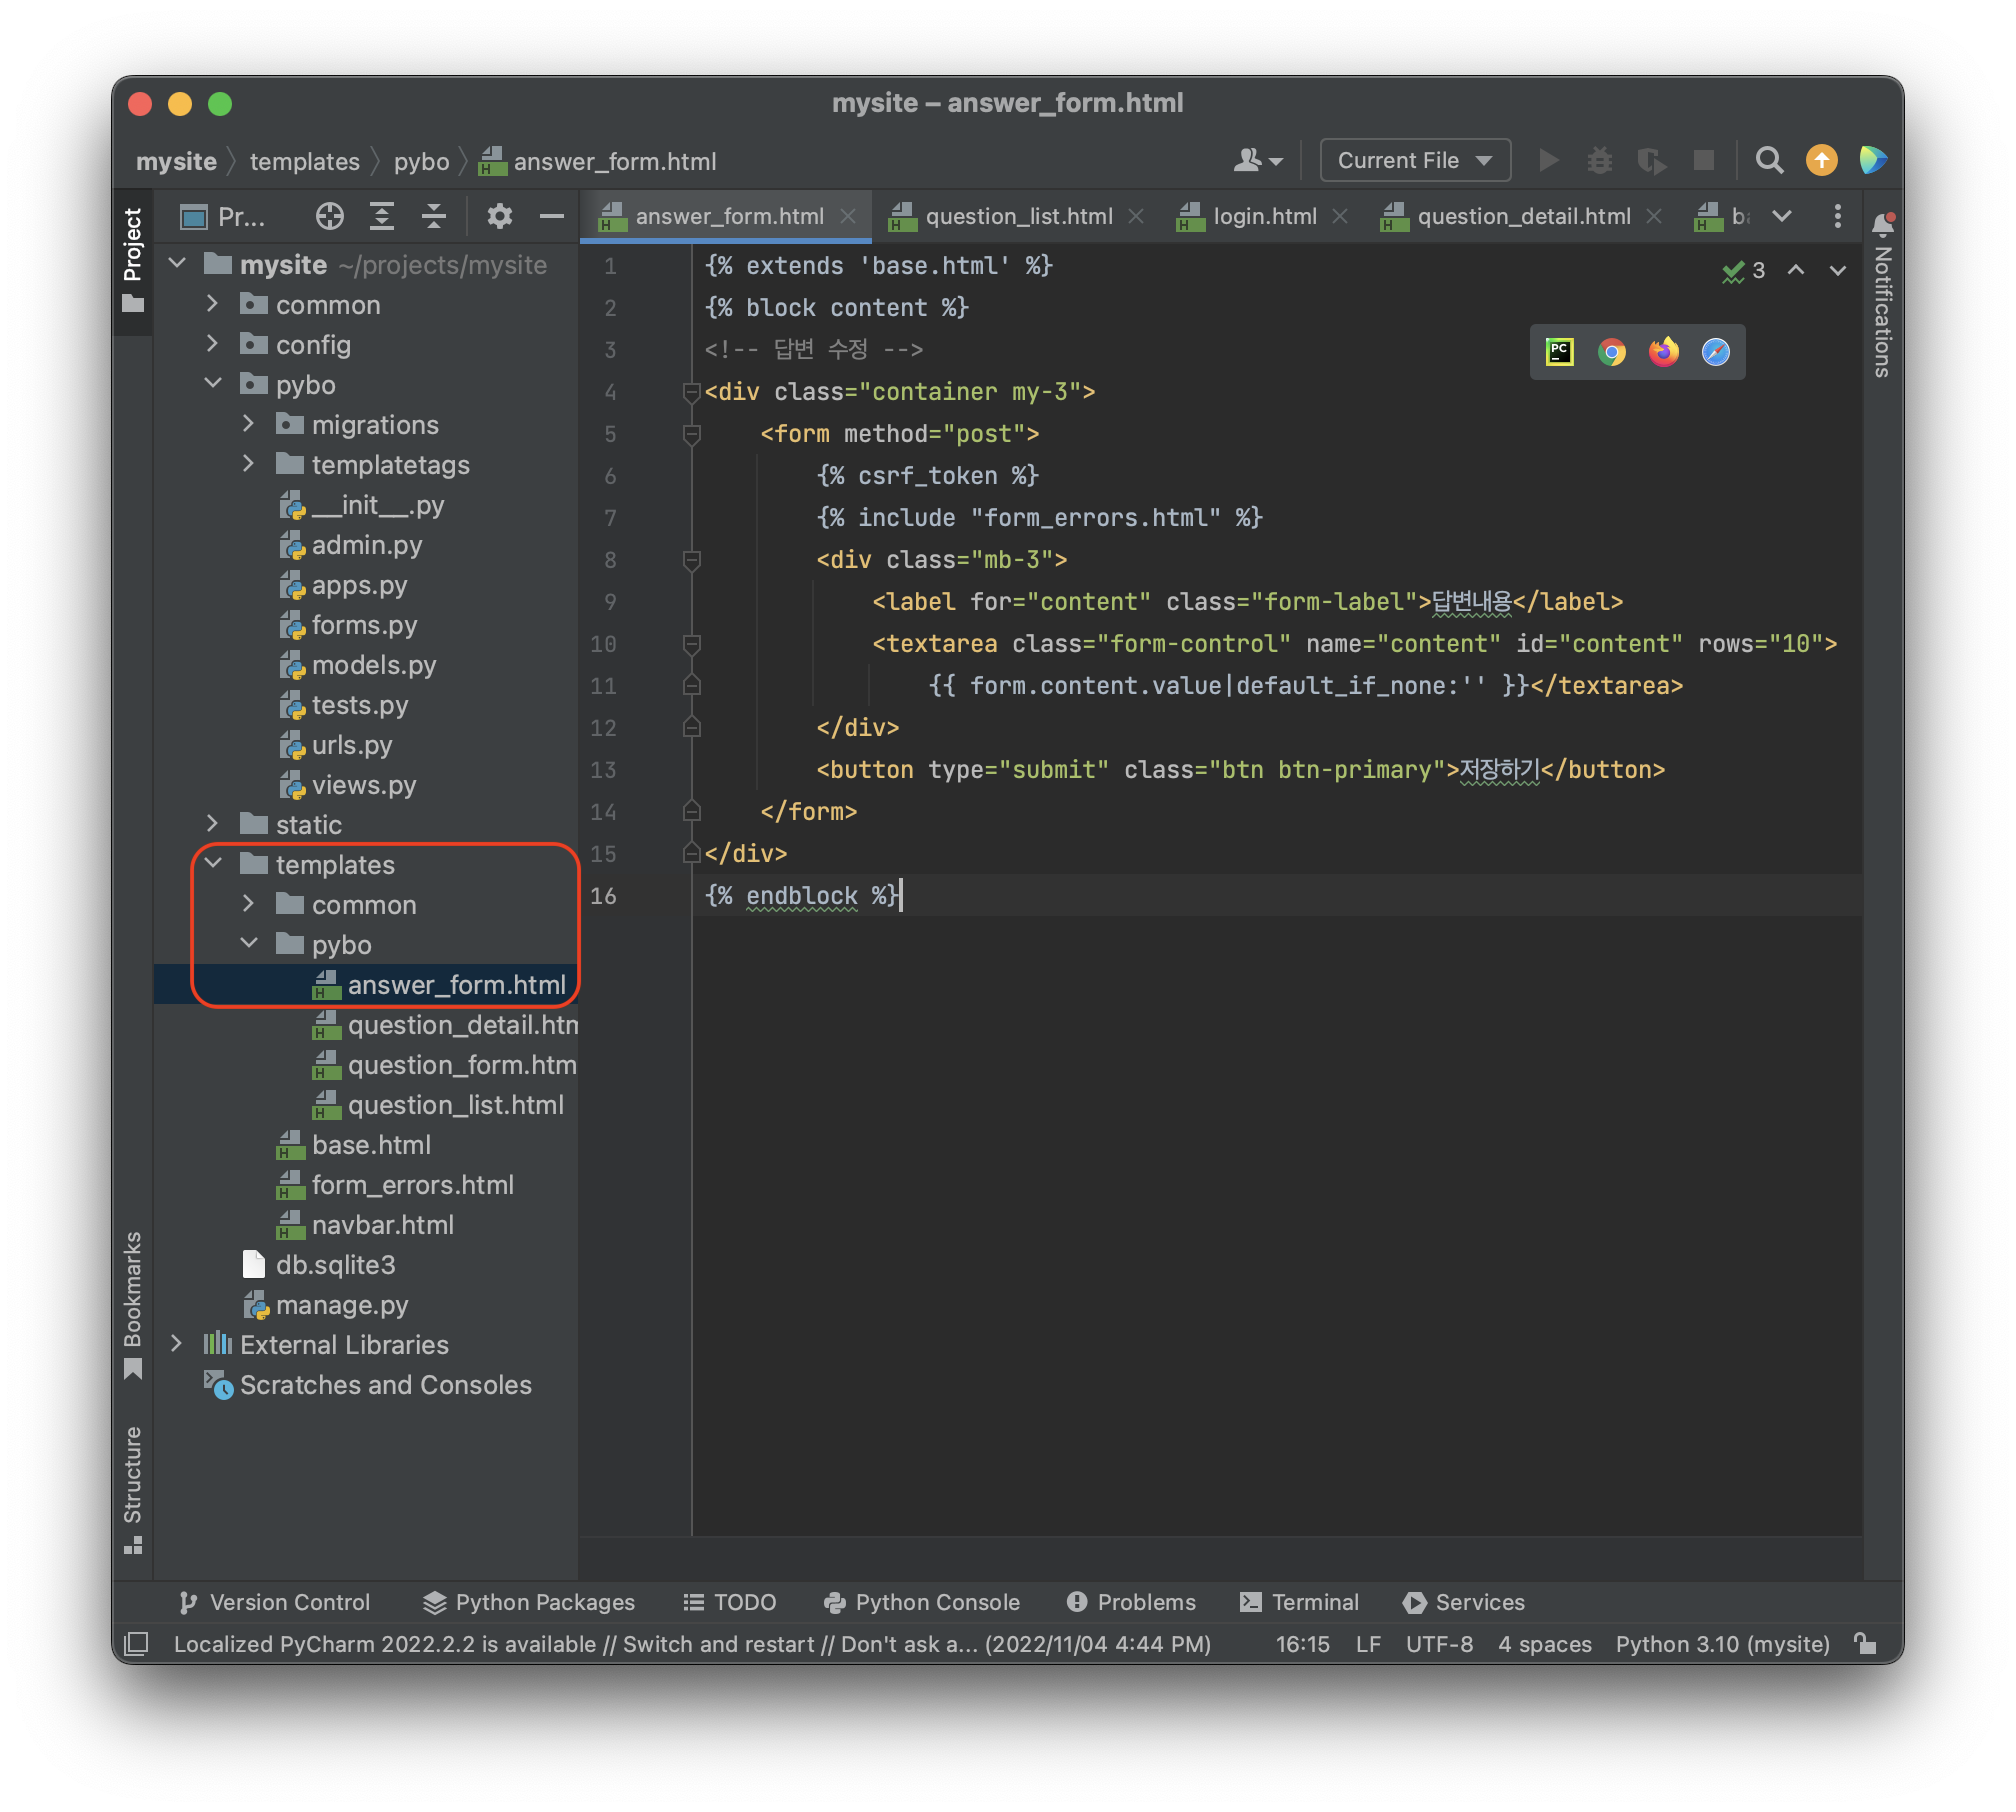
Task: Click the Collapse All icon in Project panel
Action: (433, 216)
